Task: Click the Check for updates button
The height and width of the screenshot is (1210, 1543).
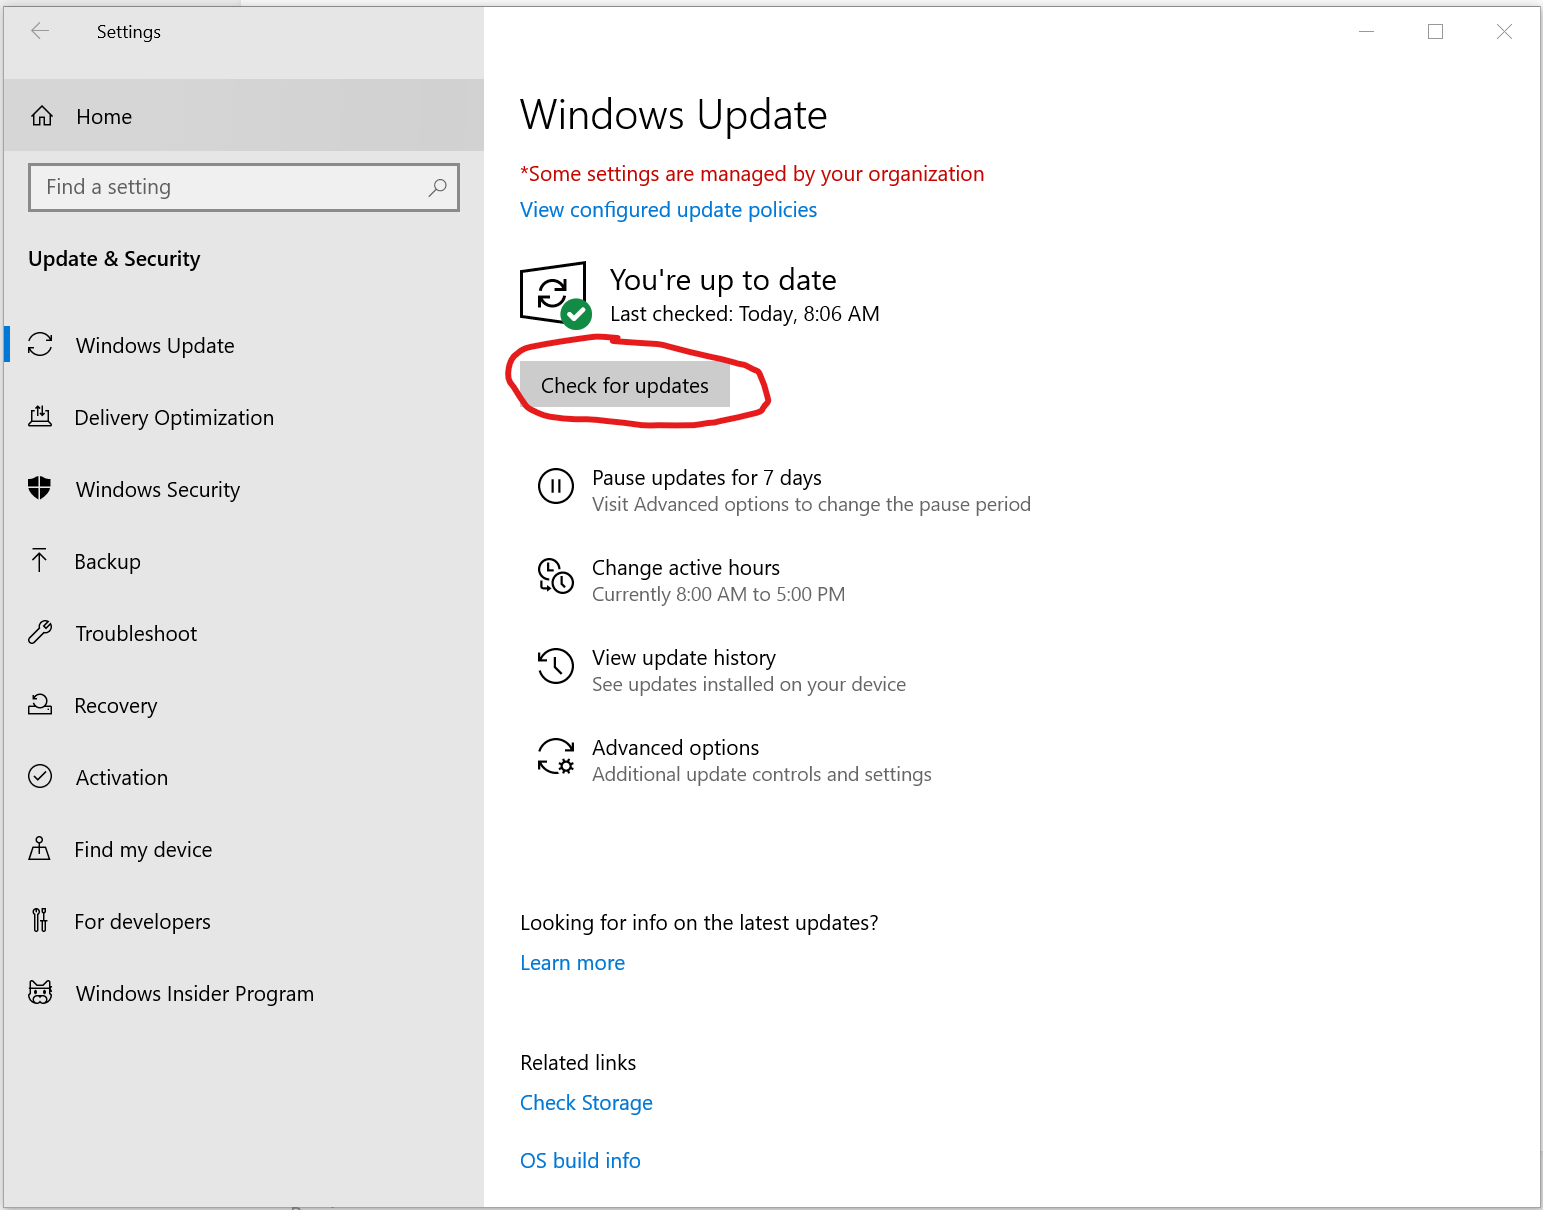Action: [625, 385]
